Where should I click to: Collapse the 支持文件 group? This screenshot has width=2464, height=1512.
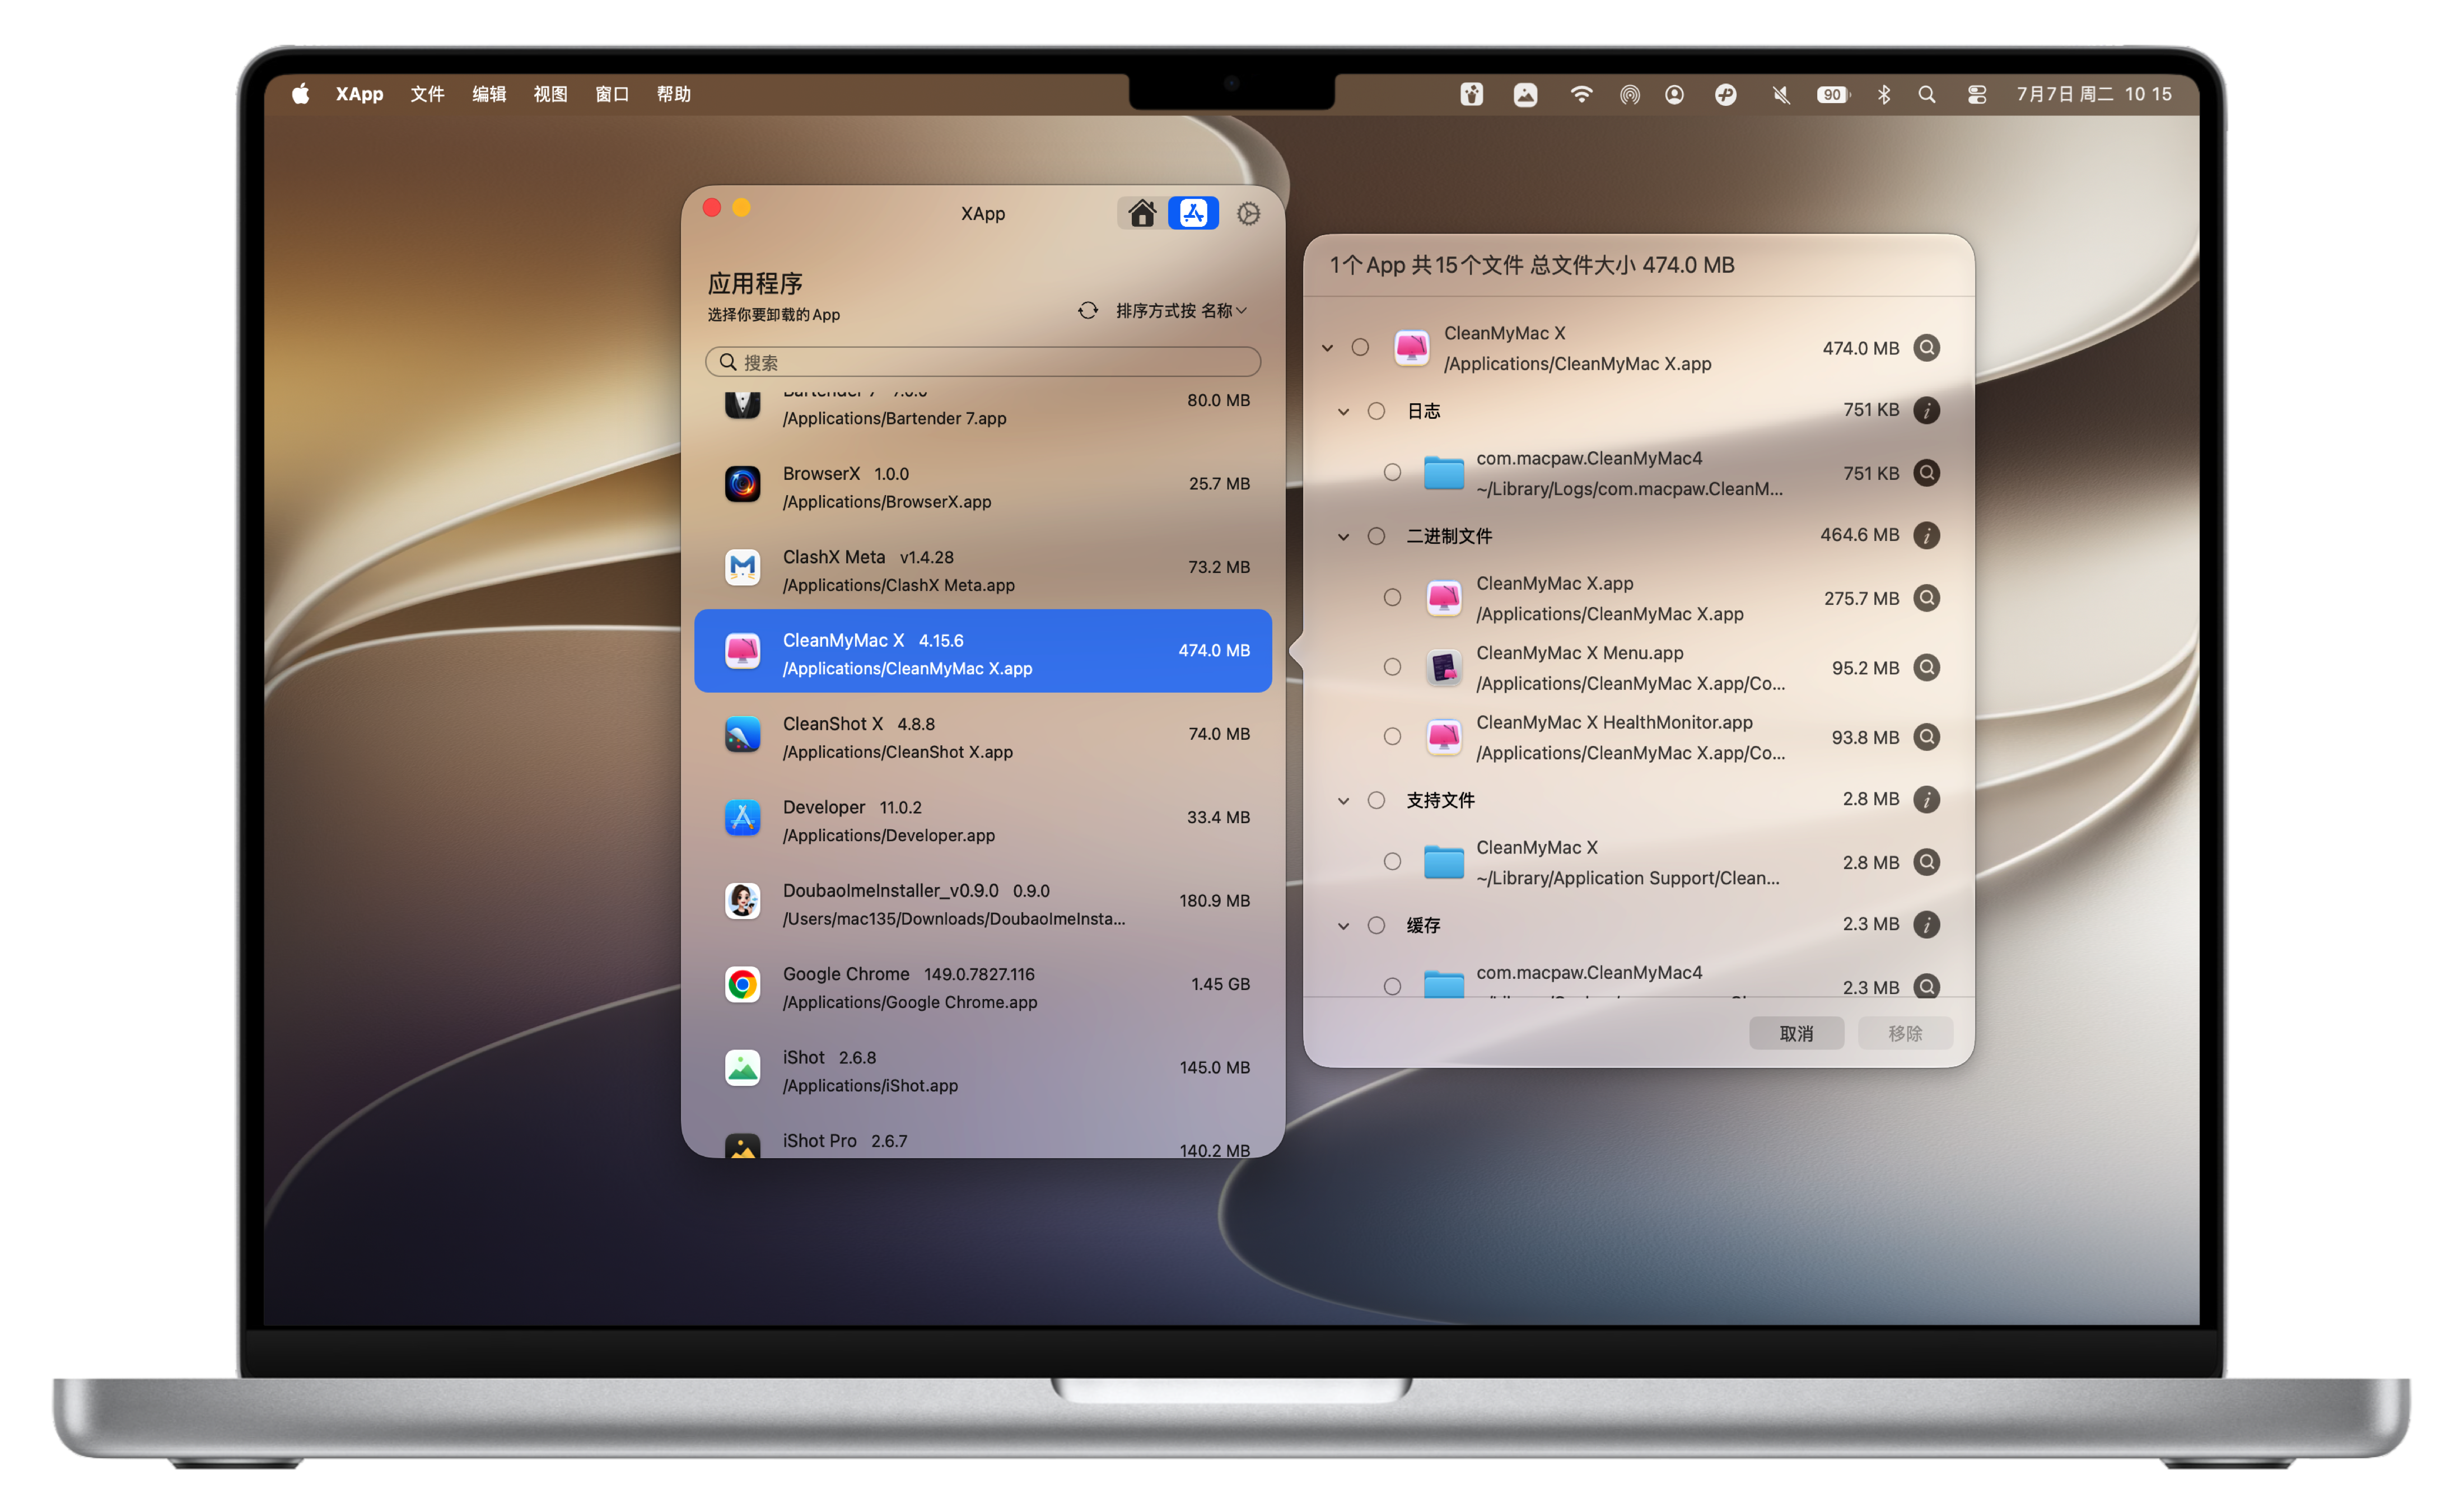[1343, 801]
